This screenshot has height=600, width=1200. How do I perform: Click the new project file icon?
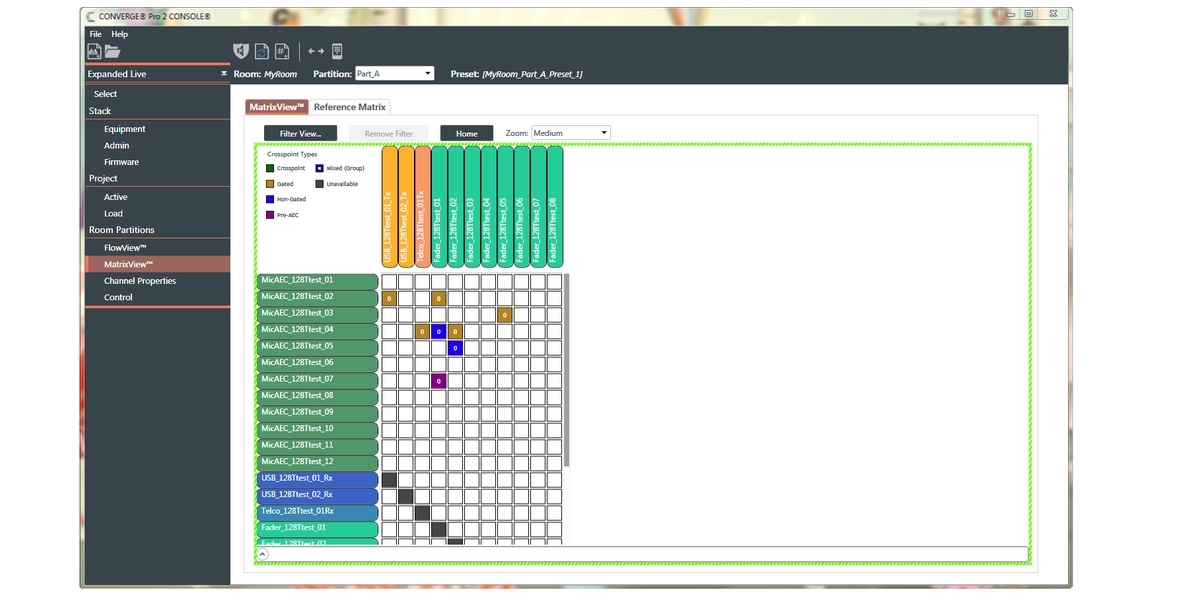(94, 51)
